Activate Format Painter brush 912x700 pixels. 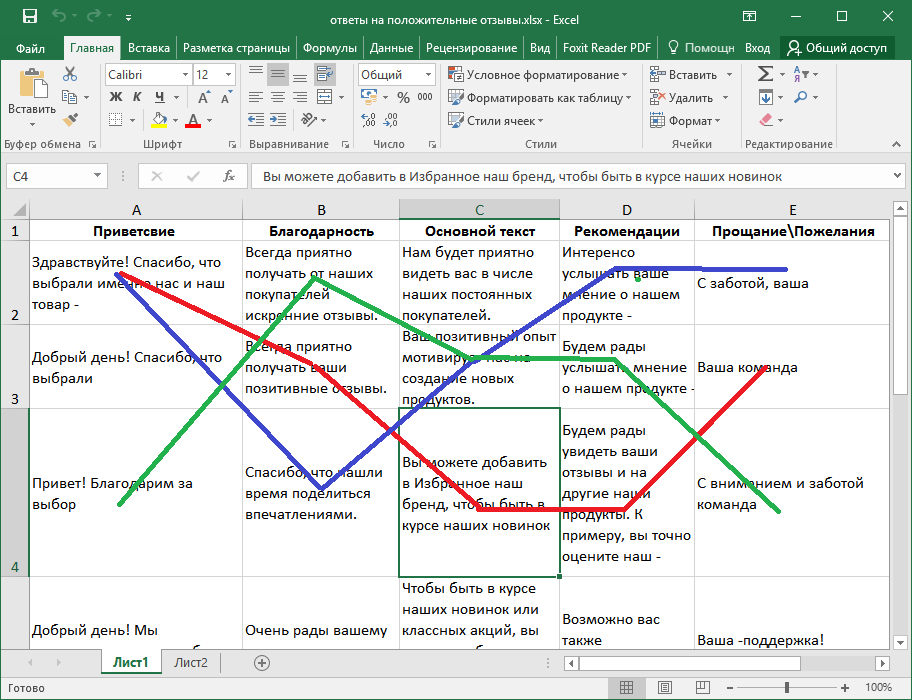point(70,120)
